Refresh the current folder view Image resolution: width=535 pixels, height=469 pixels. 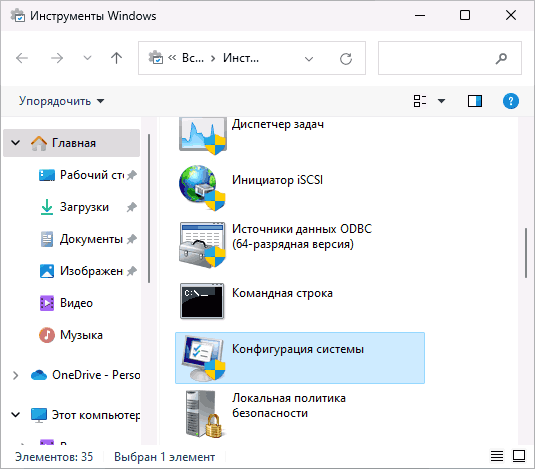tap(346, 59)
